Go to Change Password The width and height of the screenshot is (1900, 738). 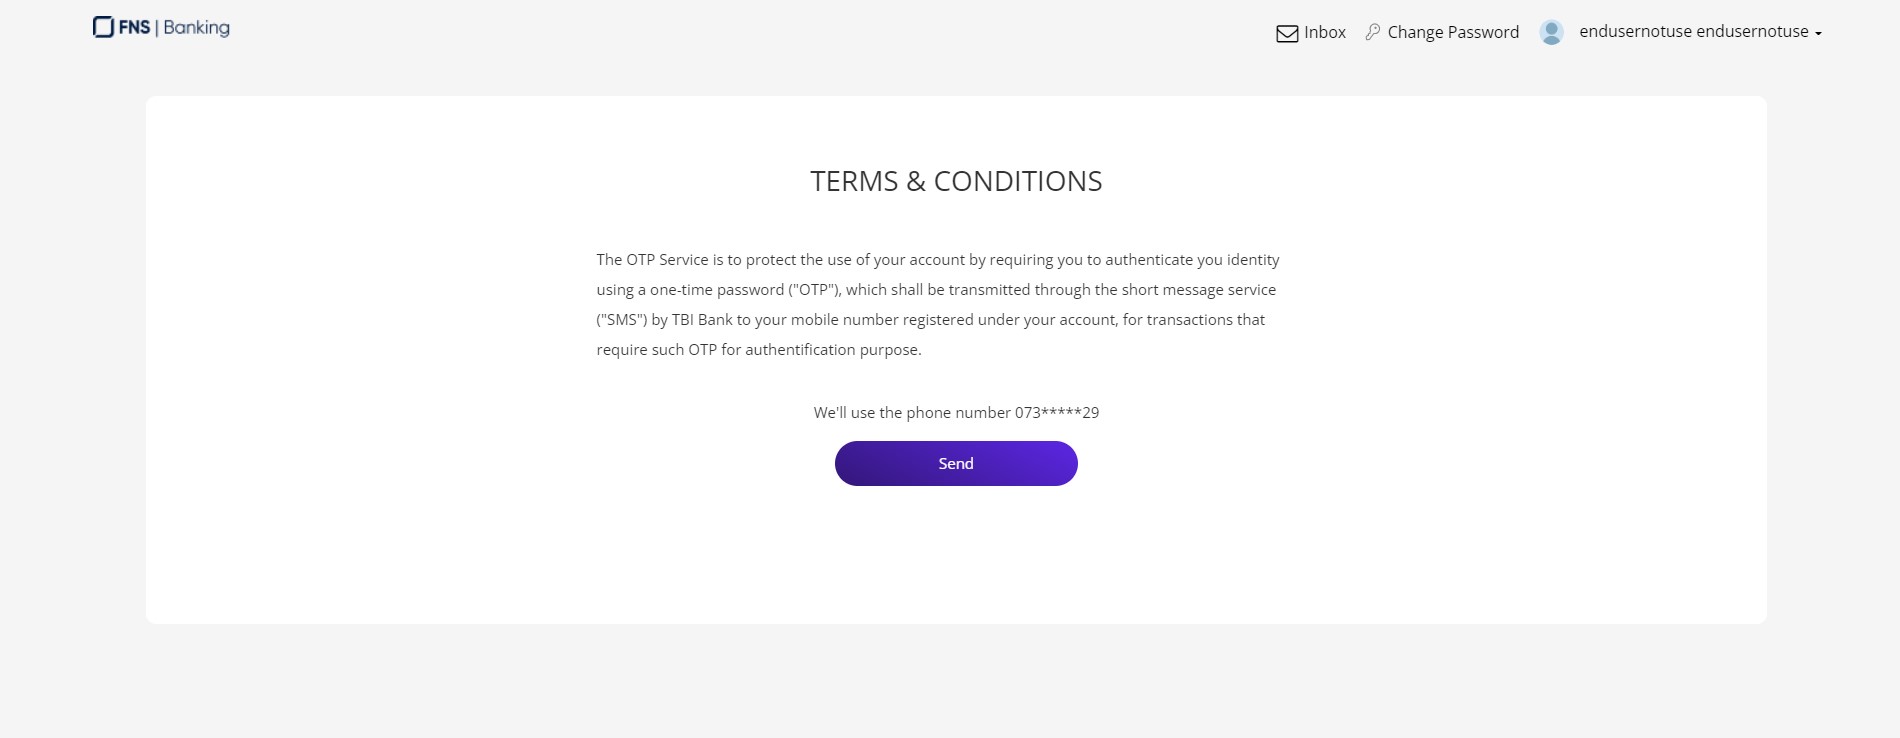1452,32
